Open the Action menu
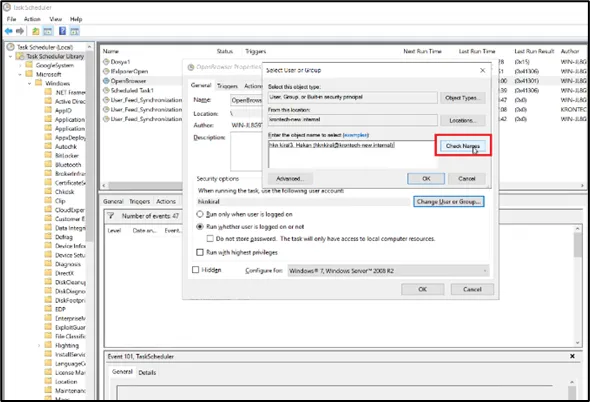 (x=32, y=19)
